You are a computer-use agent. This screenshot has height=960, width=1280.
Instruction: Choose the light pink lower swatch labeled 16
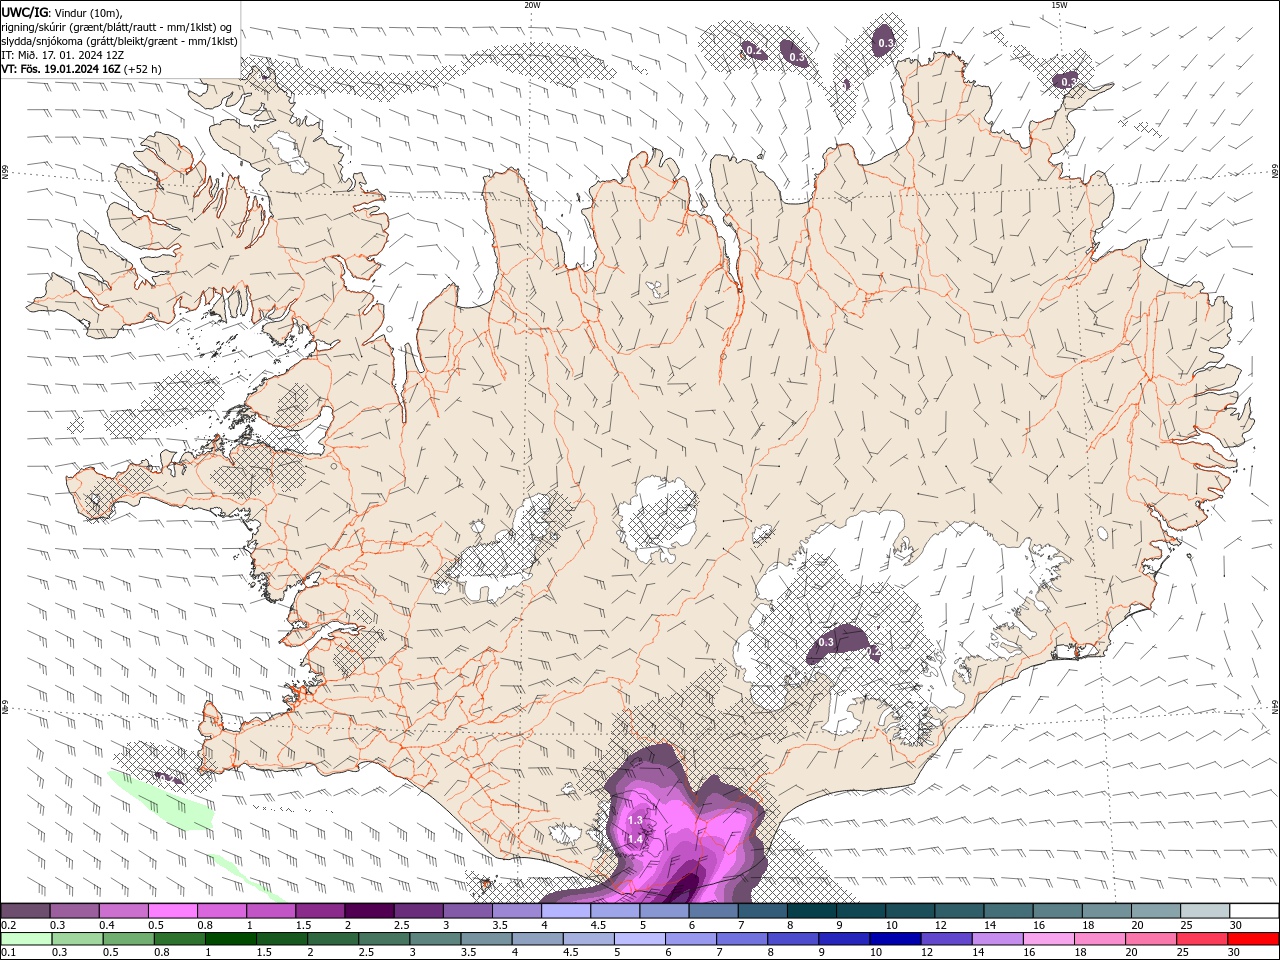pos(1048,939)
